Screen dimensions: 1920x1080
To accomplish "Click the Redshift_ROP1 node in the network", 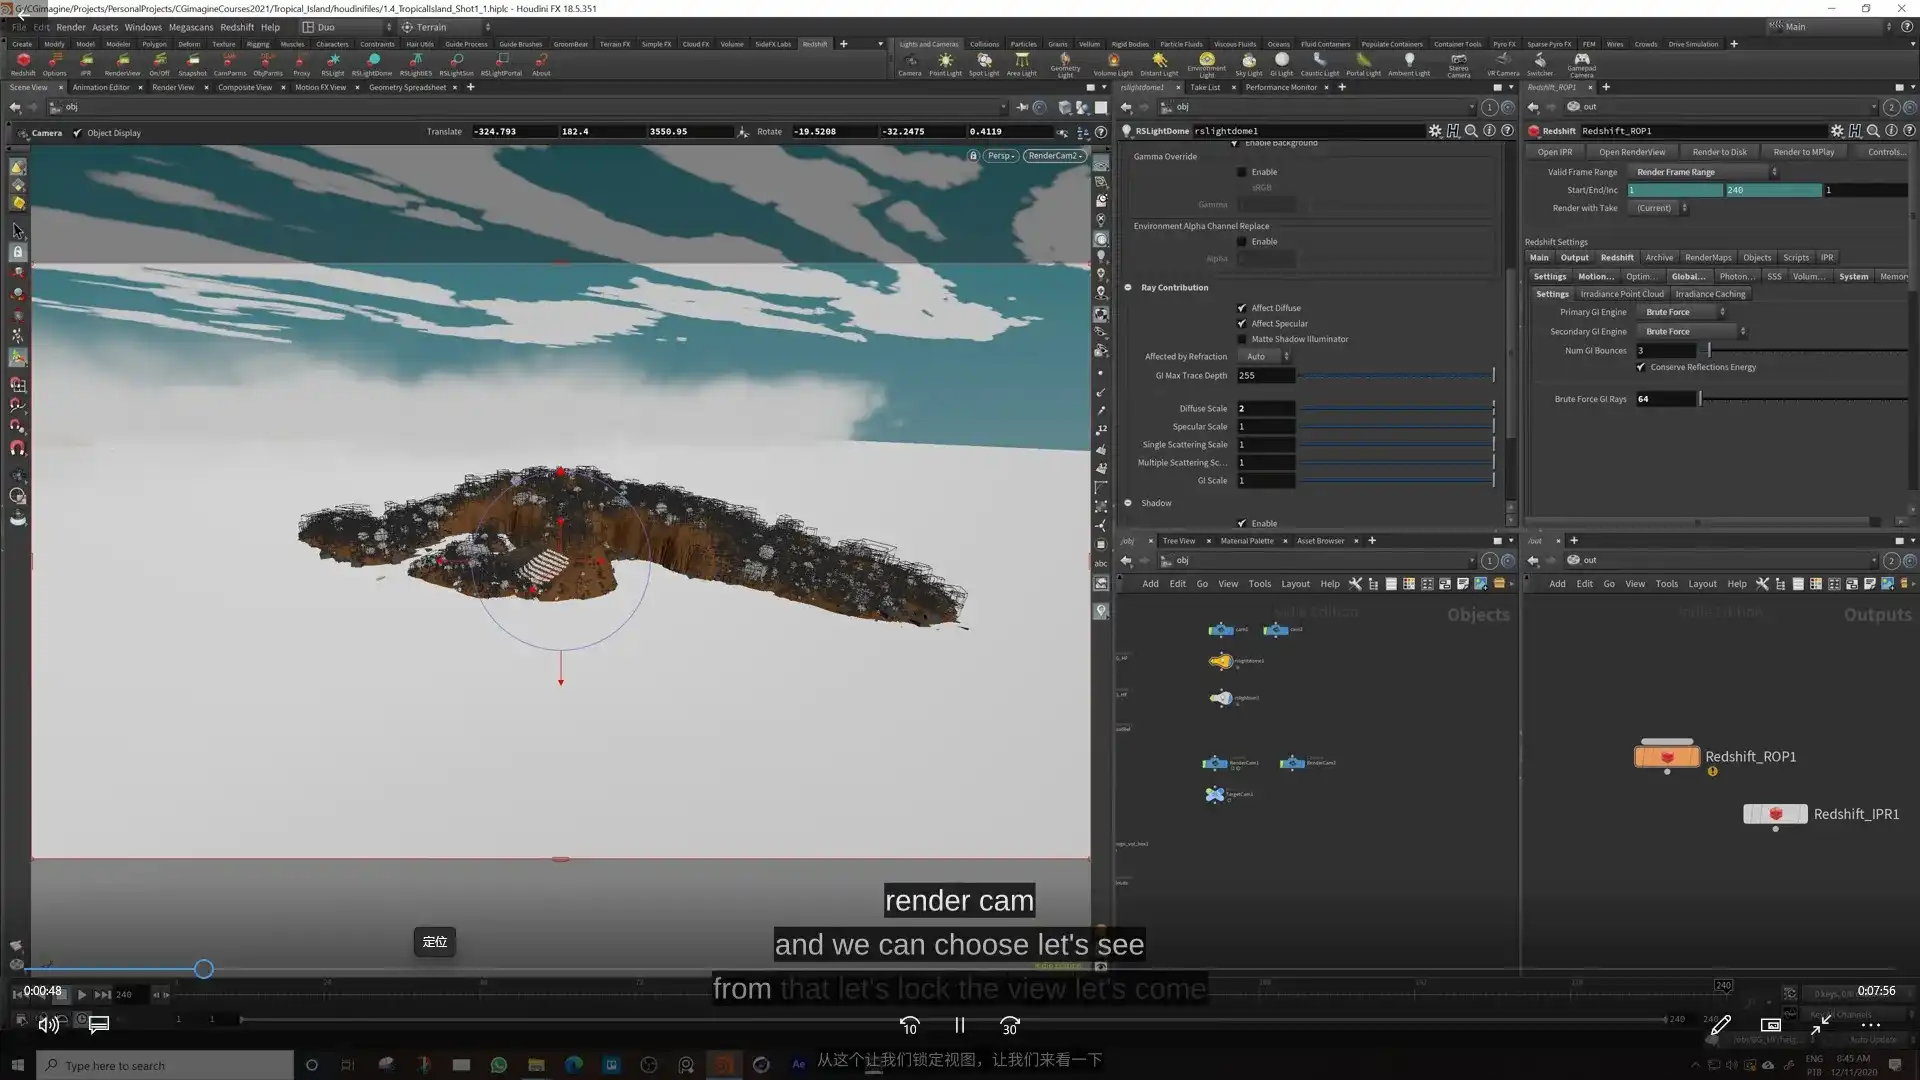I will (x=1667, y=757).
